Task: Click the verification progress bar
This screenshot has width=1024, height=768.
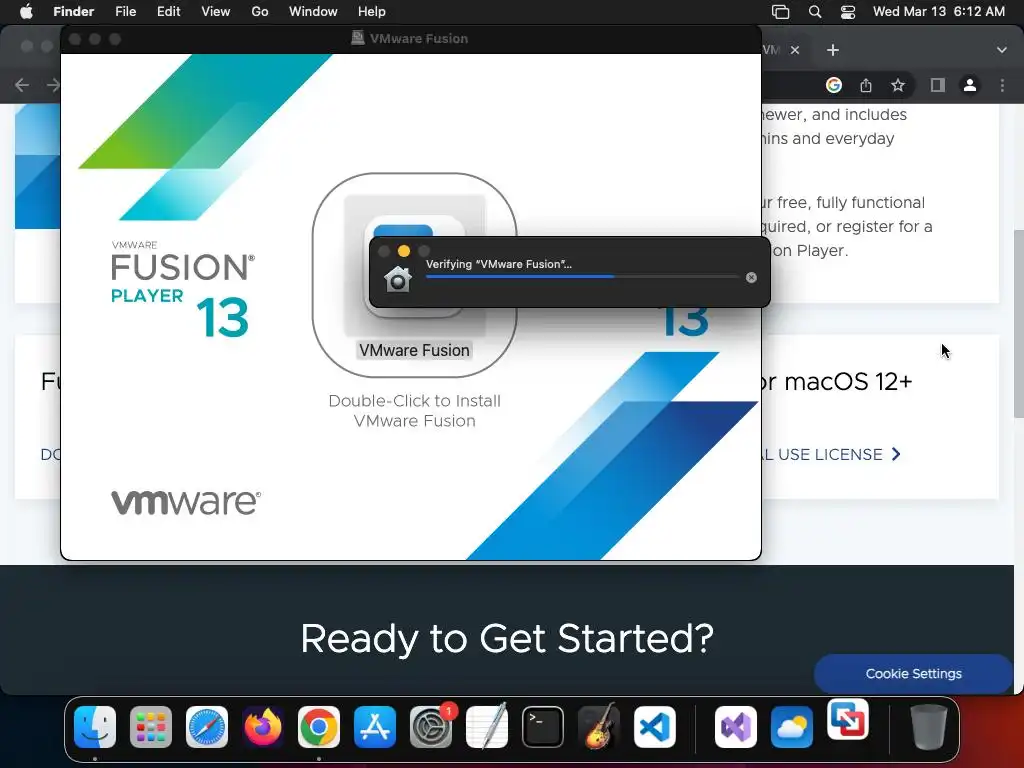Action: 582,277
